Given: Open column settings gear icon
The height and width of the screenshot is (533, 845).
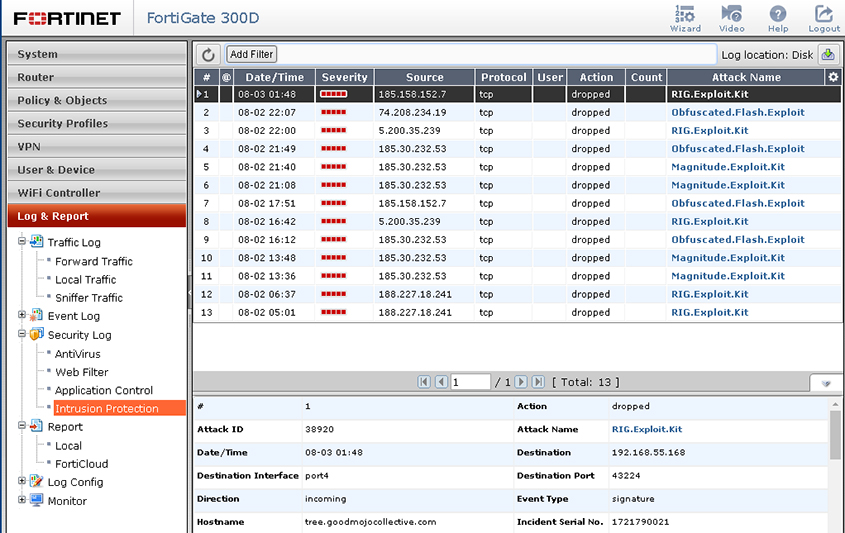Looking at the screenshot, I should coord(833,77).
